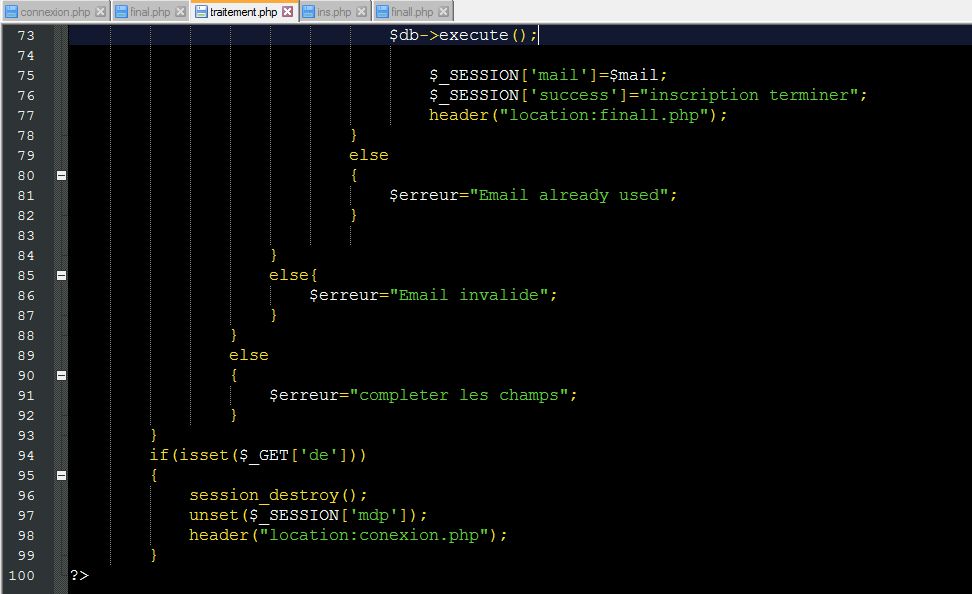Viewport: 972px width, 594px height.
Task: Click line number 100 in the margin
Action: (x=22, y=575)
